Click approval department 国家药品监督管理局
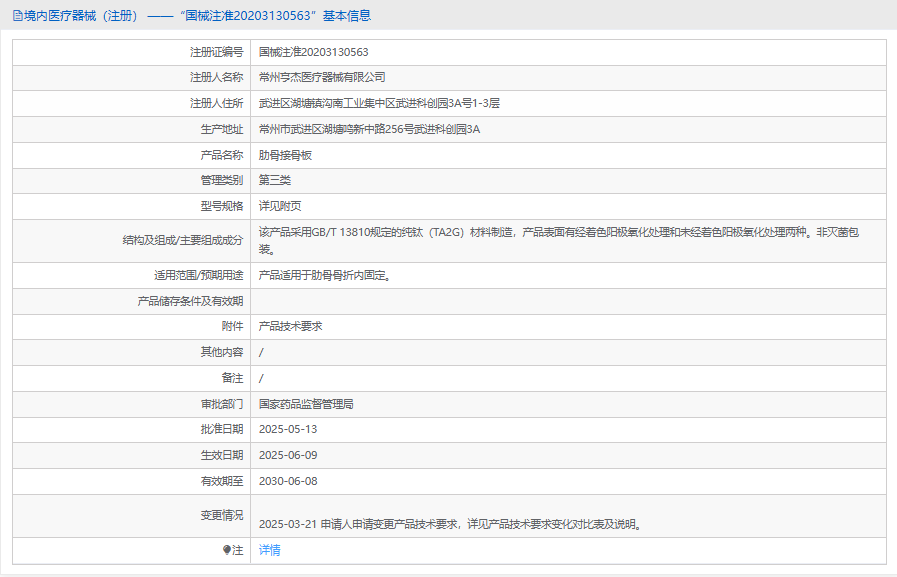The height and width of the screenshot is (577, 897). 306,404
